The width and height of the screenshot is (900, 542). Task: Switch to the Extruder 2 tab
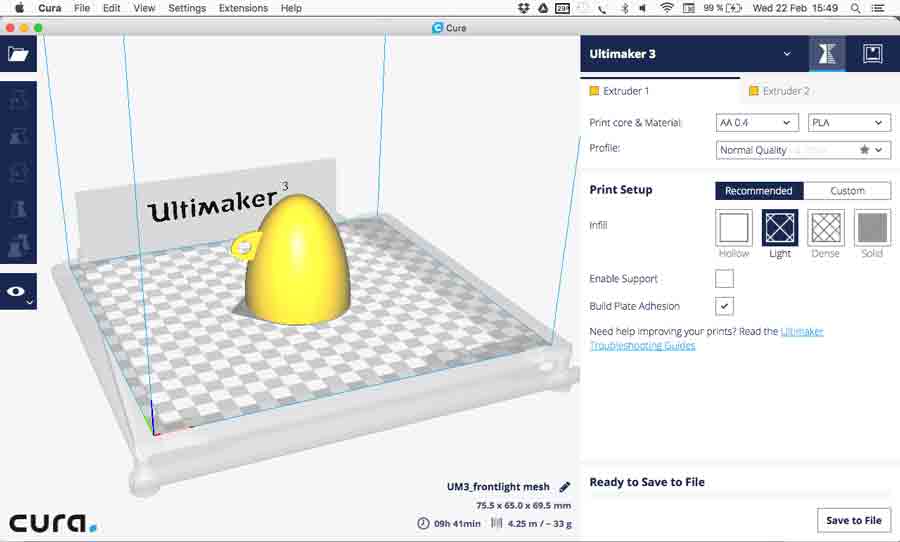tap(785, 91)
